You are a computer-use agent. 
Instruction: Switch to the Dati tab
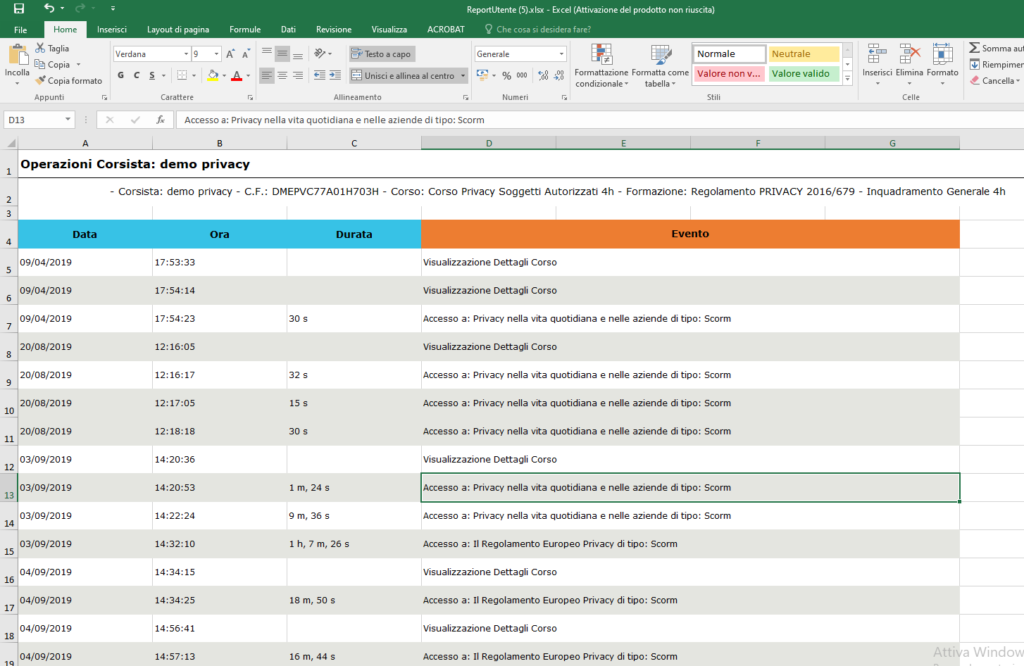tap(288, 29)
